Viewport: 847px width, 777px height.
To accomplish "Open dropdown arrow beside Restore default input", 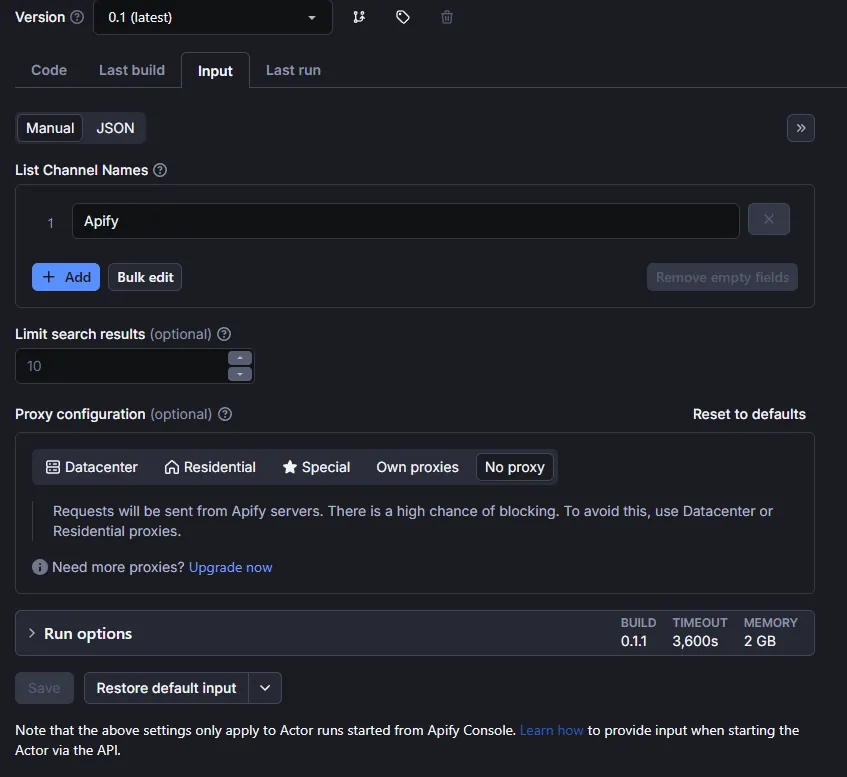I will click(265, 688).
